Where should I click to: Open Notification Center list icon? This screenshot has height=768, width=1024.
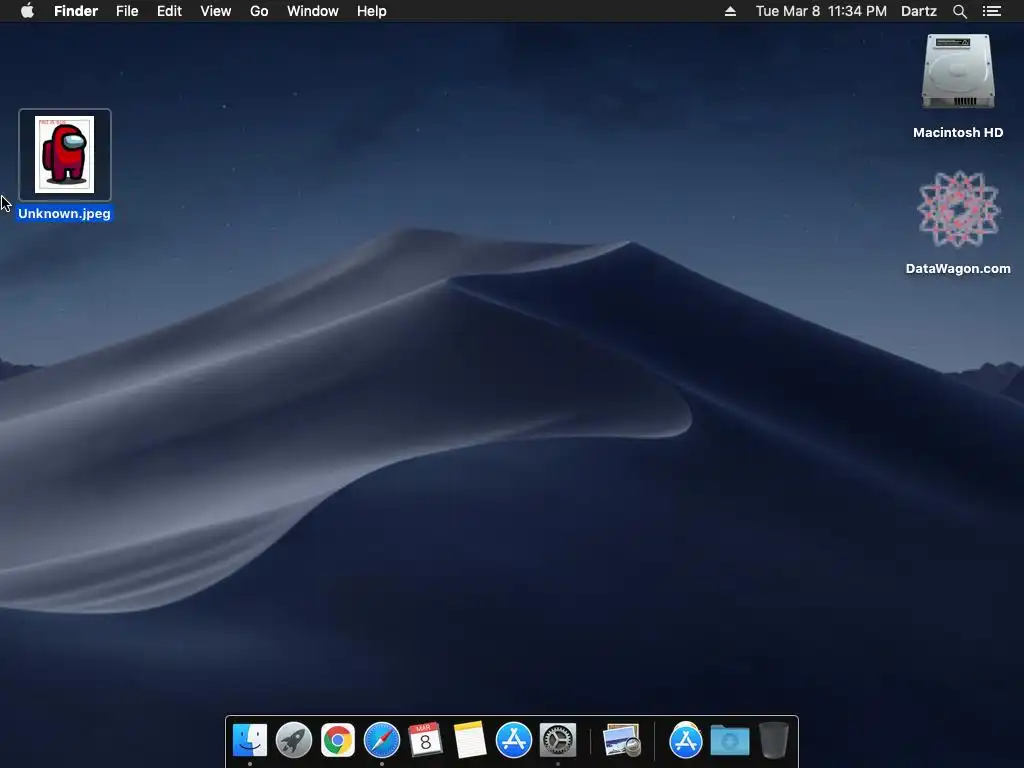[x=992, y=11]
